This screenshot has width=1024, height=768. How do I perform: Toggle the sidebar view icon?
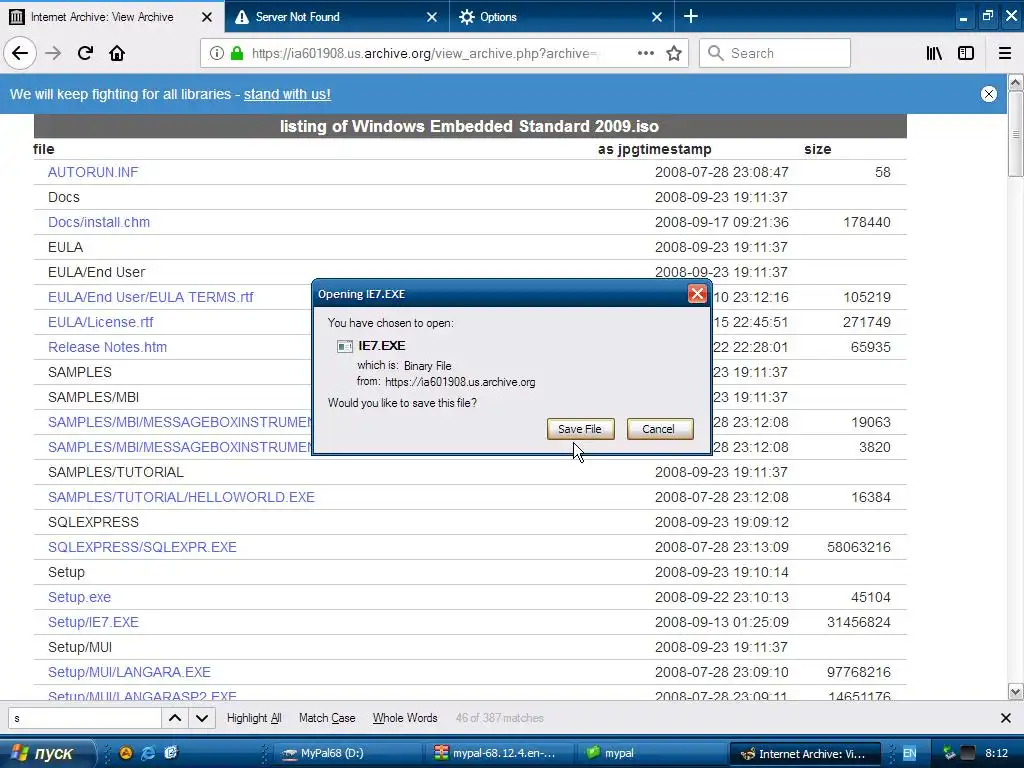point(966,54)
